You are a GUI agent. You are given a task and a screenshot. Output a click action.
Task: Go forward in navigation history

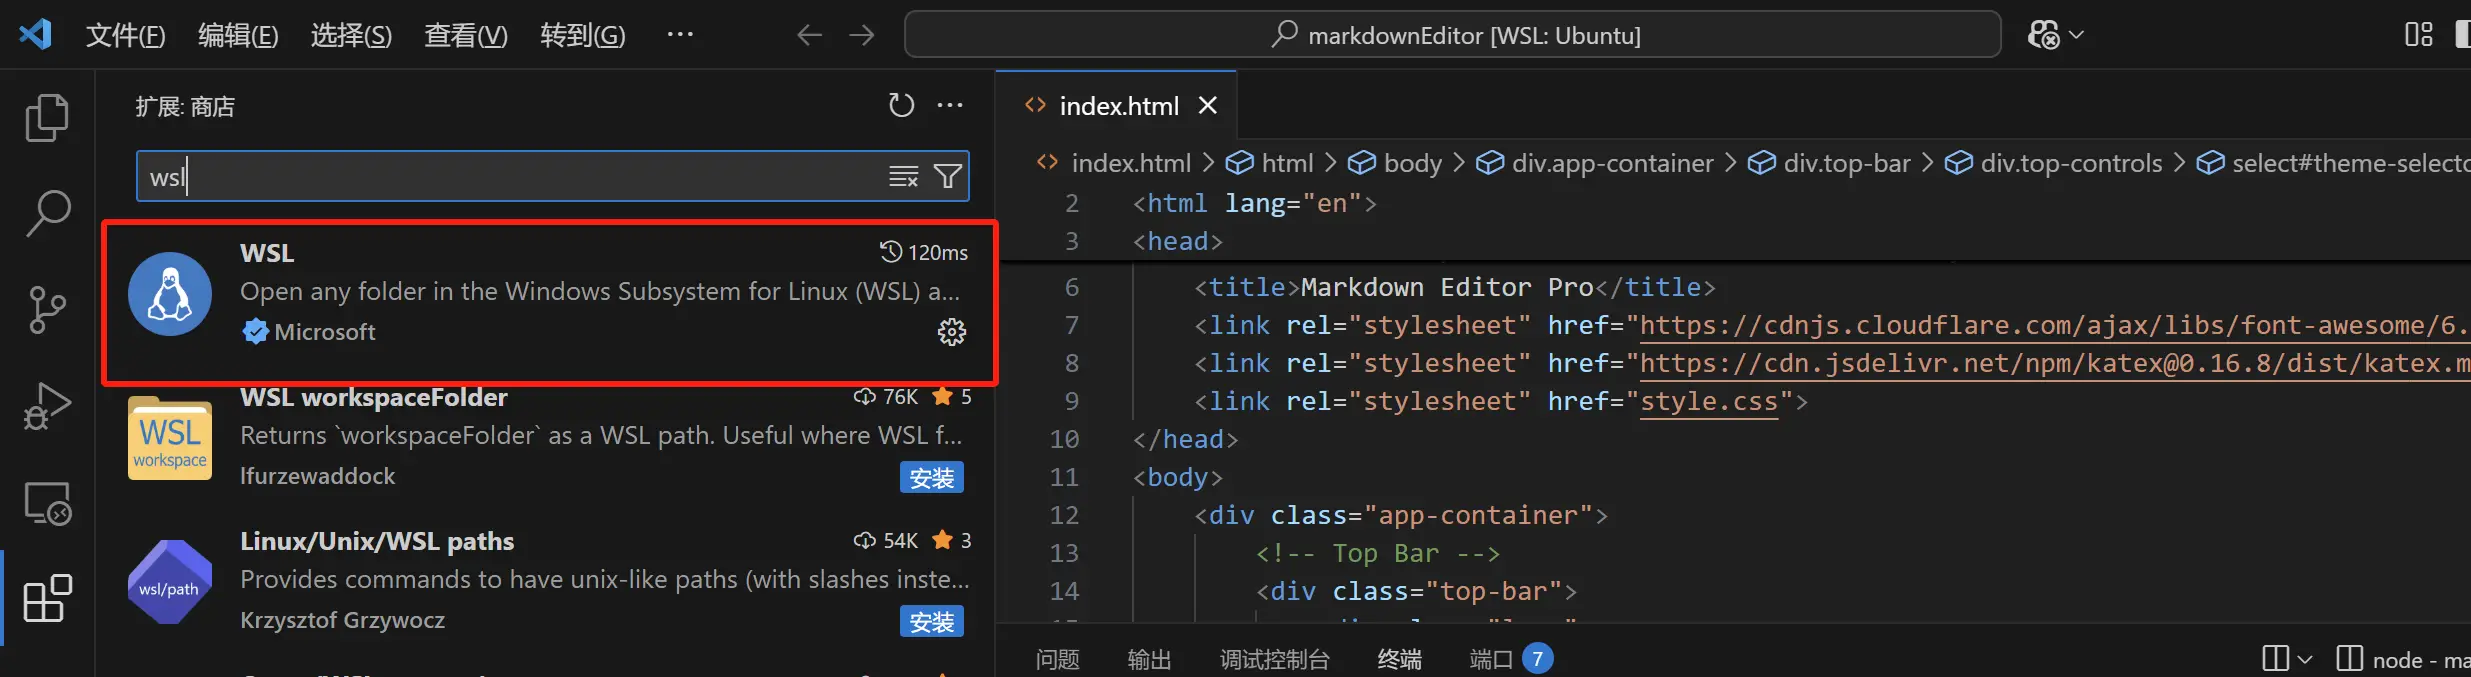[861, 35]
